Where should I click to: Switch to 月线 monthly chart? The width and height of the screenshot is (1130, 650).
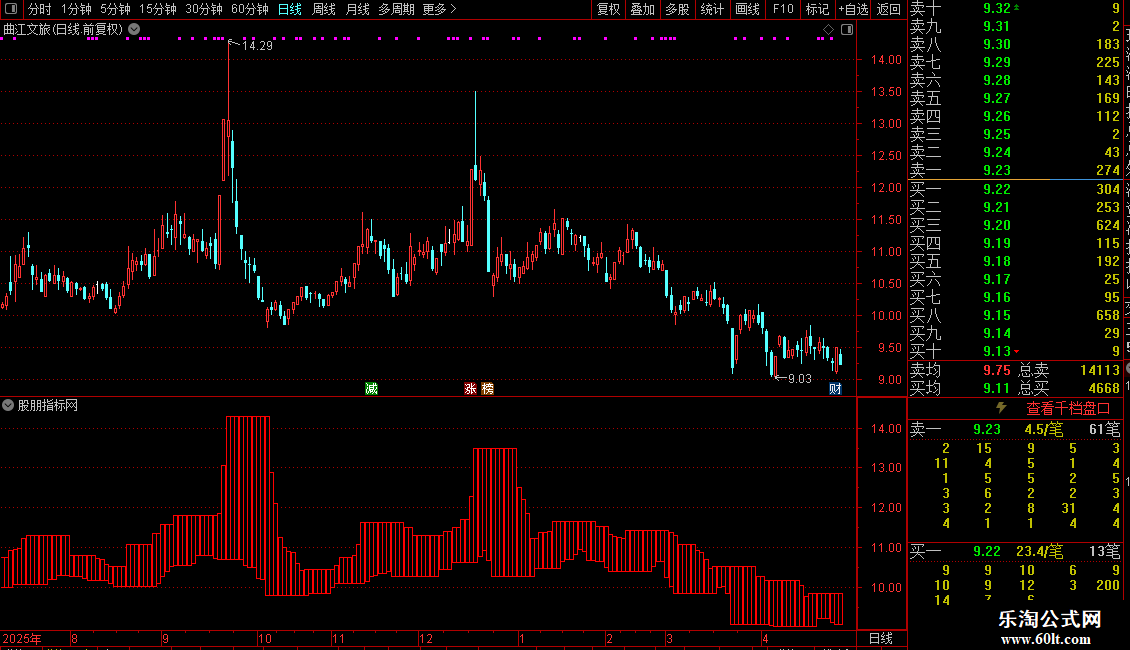pos(357,9)
